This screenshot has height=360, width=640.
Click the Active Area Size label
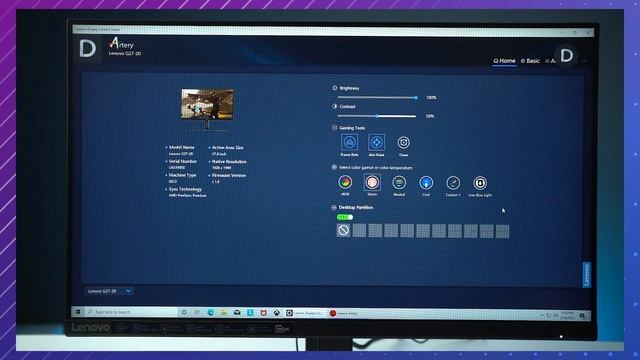228,148
